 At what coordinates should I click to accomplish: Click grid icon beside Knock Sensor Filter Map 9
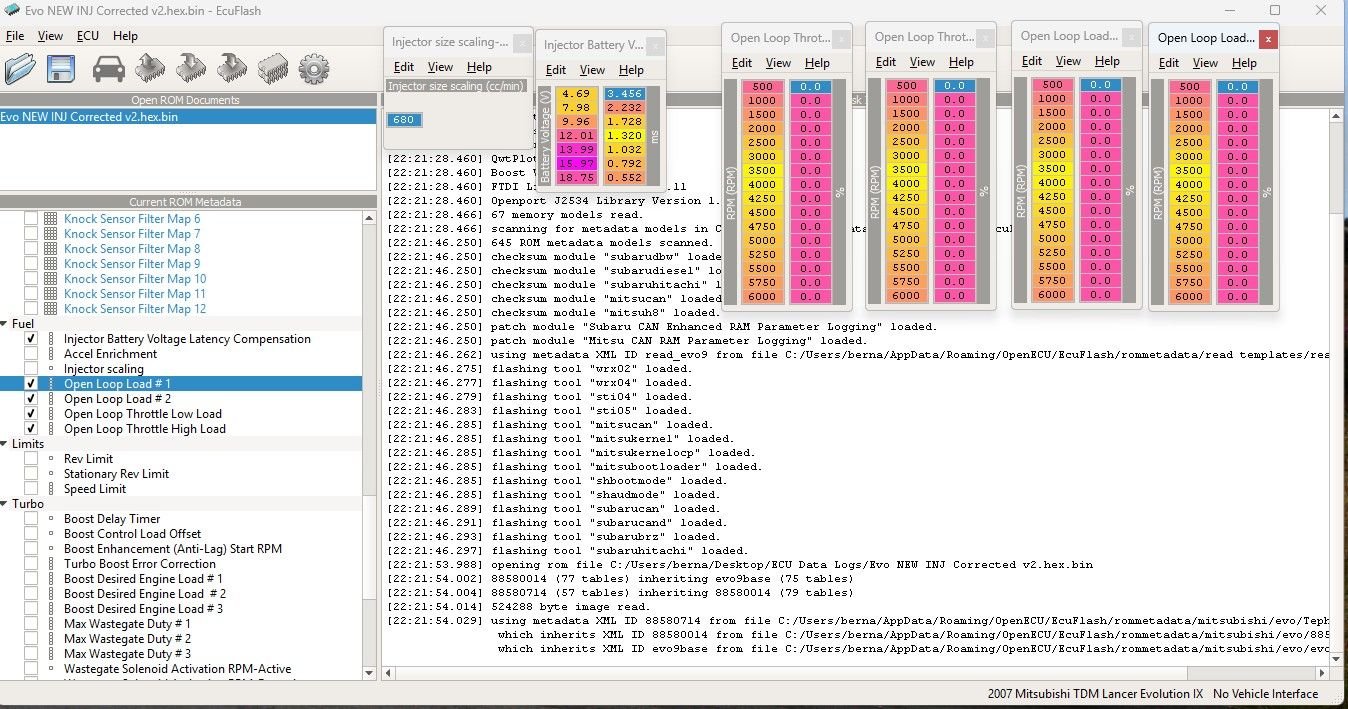click(x=51, y=264)
